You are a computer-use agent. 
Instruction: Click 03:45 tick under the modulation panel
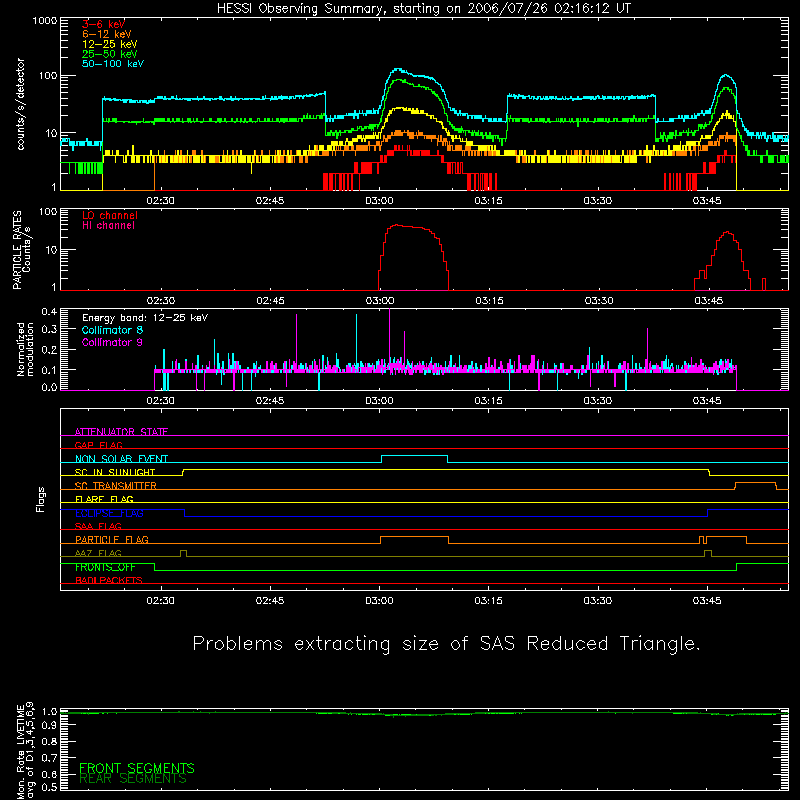pos(707,401)
